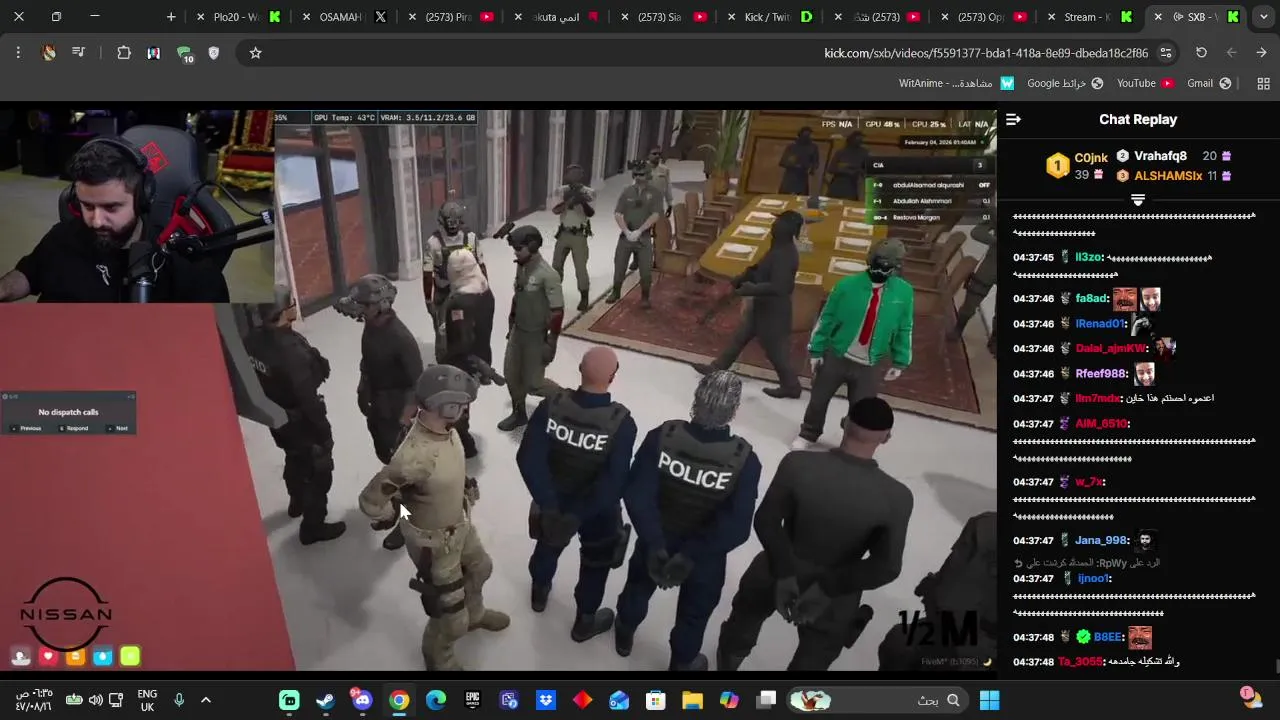Open Microsoft Edge from the taskbar
Viewport: 1280px width, 720px height.
[x=436, y=700]
